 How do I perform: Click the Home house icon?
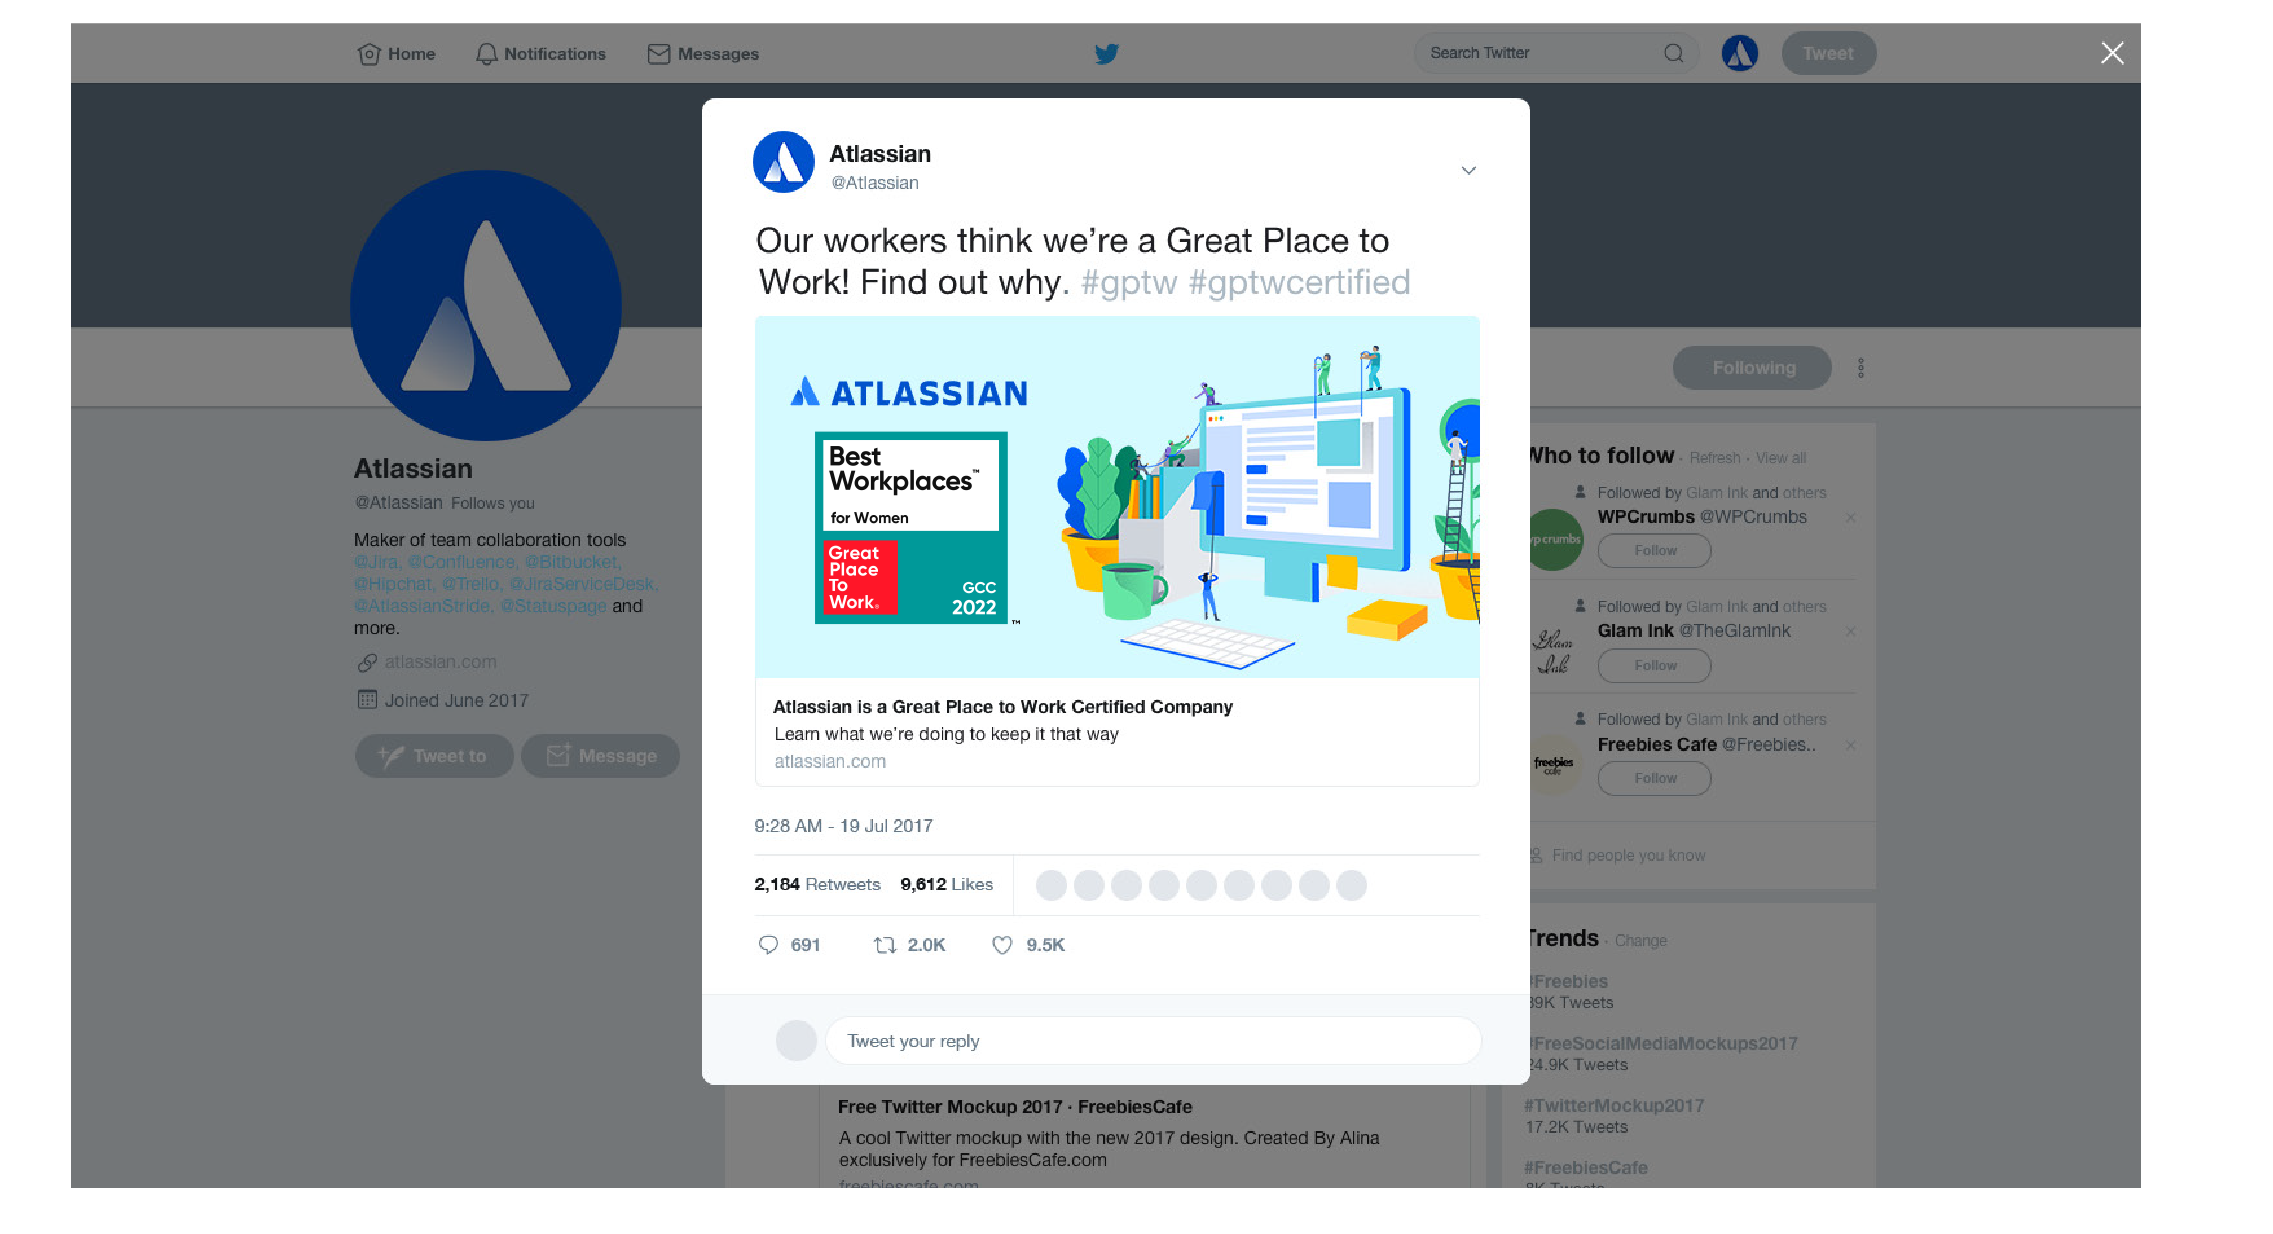(x=369, y=54)
